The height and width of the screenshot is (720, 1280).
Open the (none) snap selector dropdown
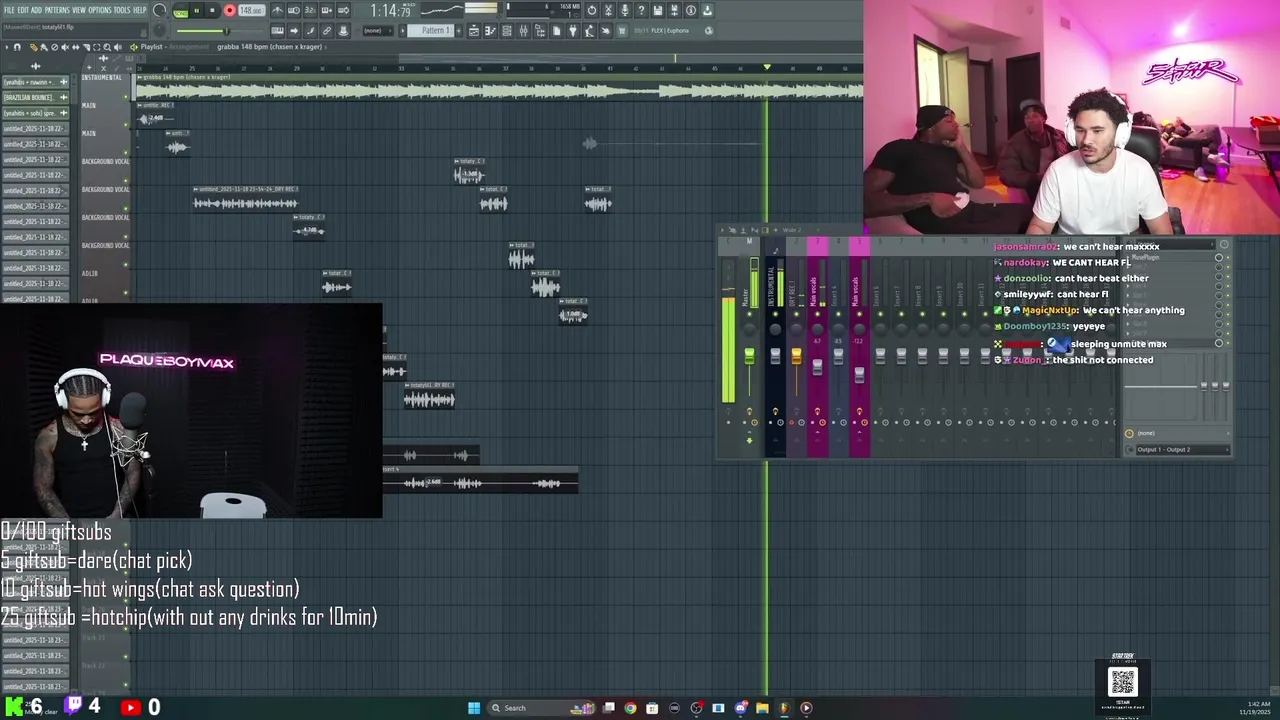(379, 30)
